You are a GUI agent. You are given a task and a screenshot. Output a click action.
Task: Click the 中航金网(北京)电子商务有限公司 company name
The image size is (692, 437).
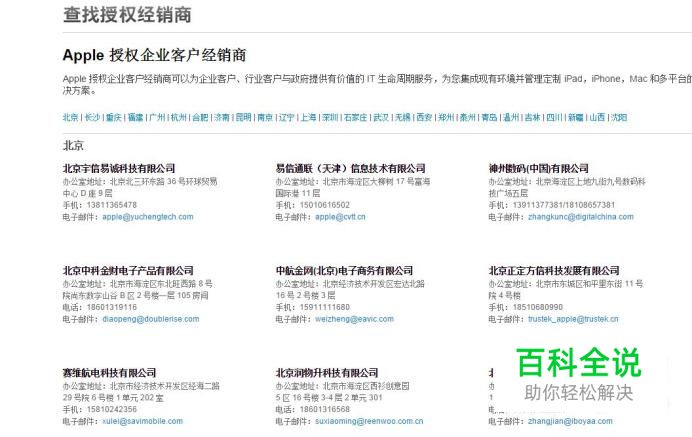pyautogui.click(x=344, y=270)
